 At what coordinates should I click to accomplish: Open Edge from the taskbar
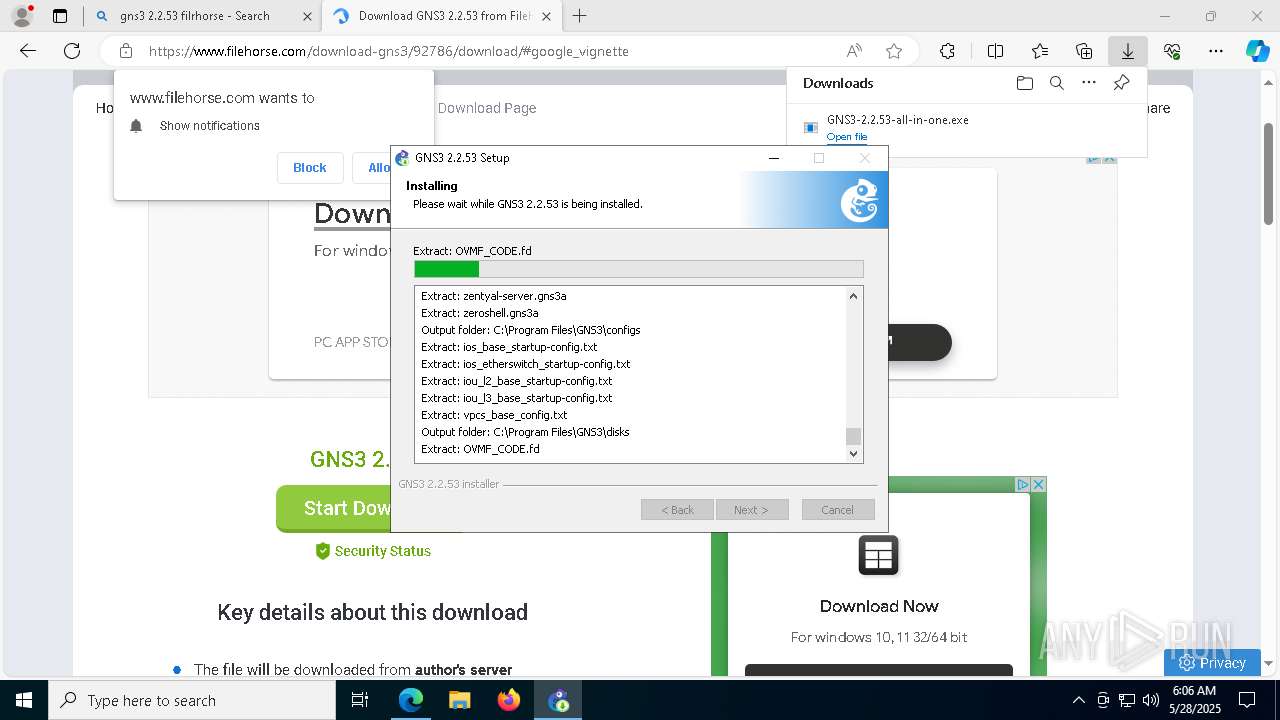point(411,700)
